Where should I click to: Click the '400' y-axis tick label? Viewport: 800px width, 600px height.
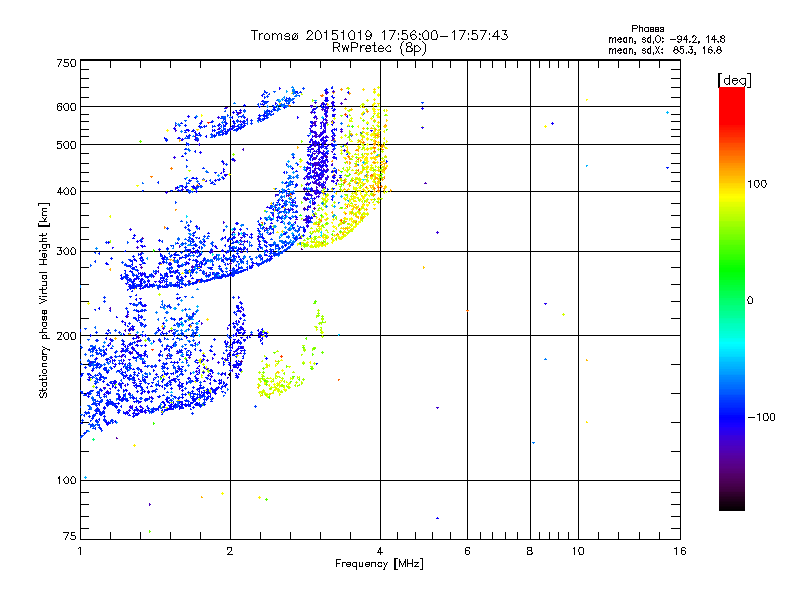pyautogui.click(x=66, y=191)
